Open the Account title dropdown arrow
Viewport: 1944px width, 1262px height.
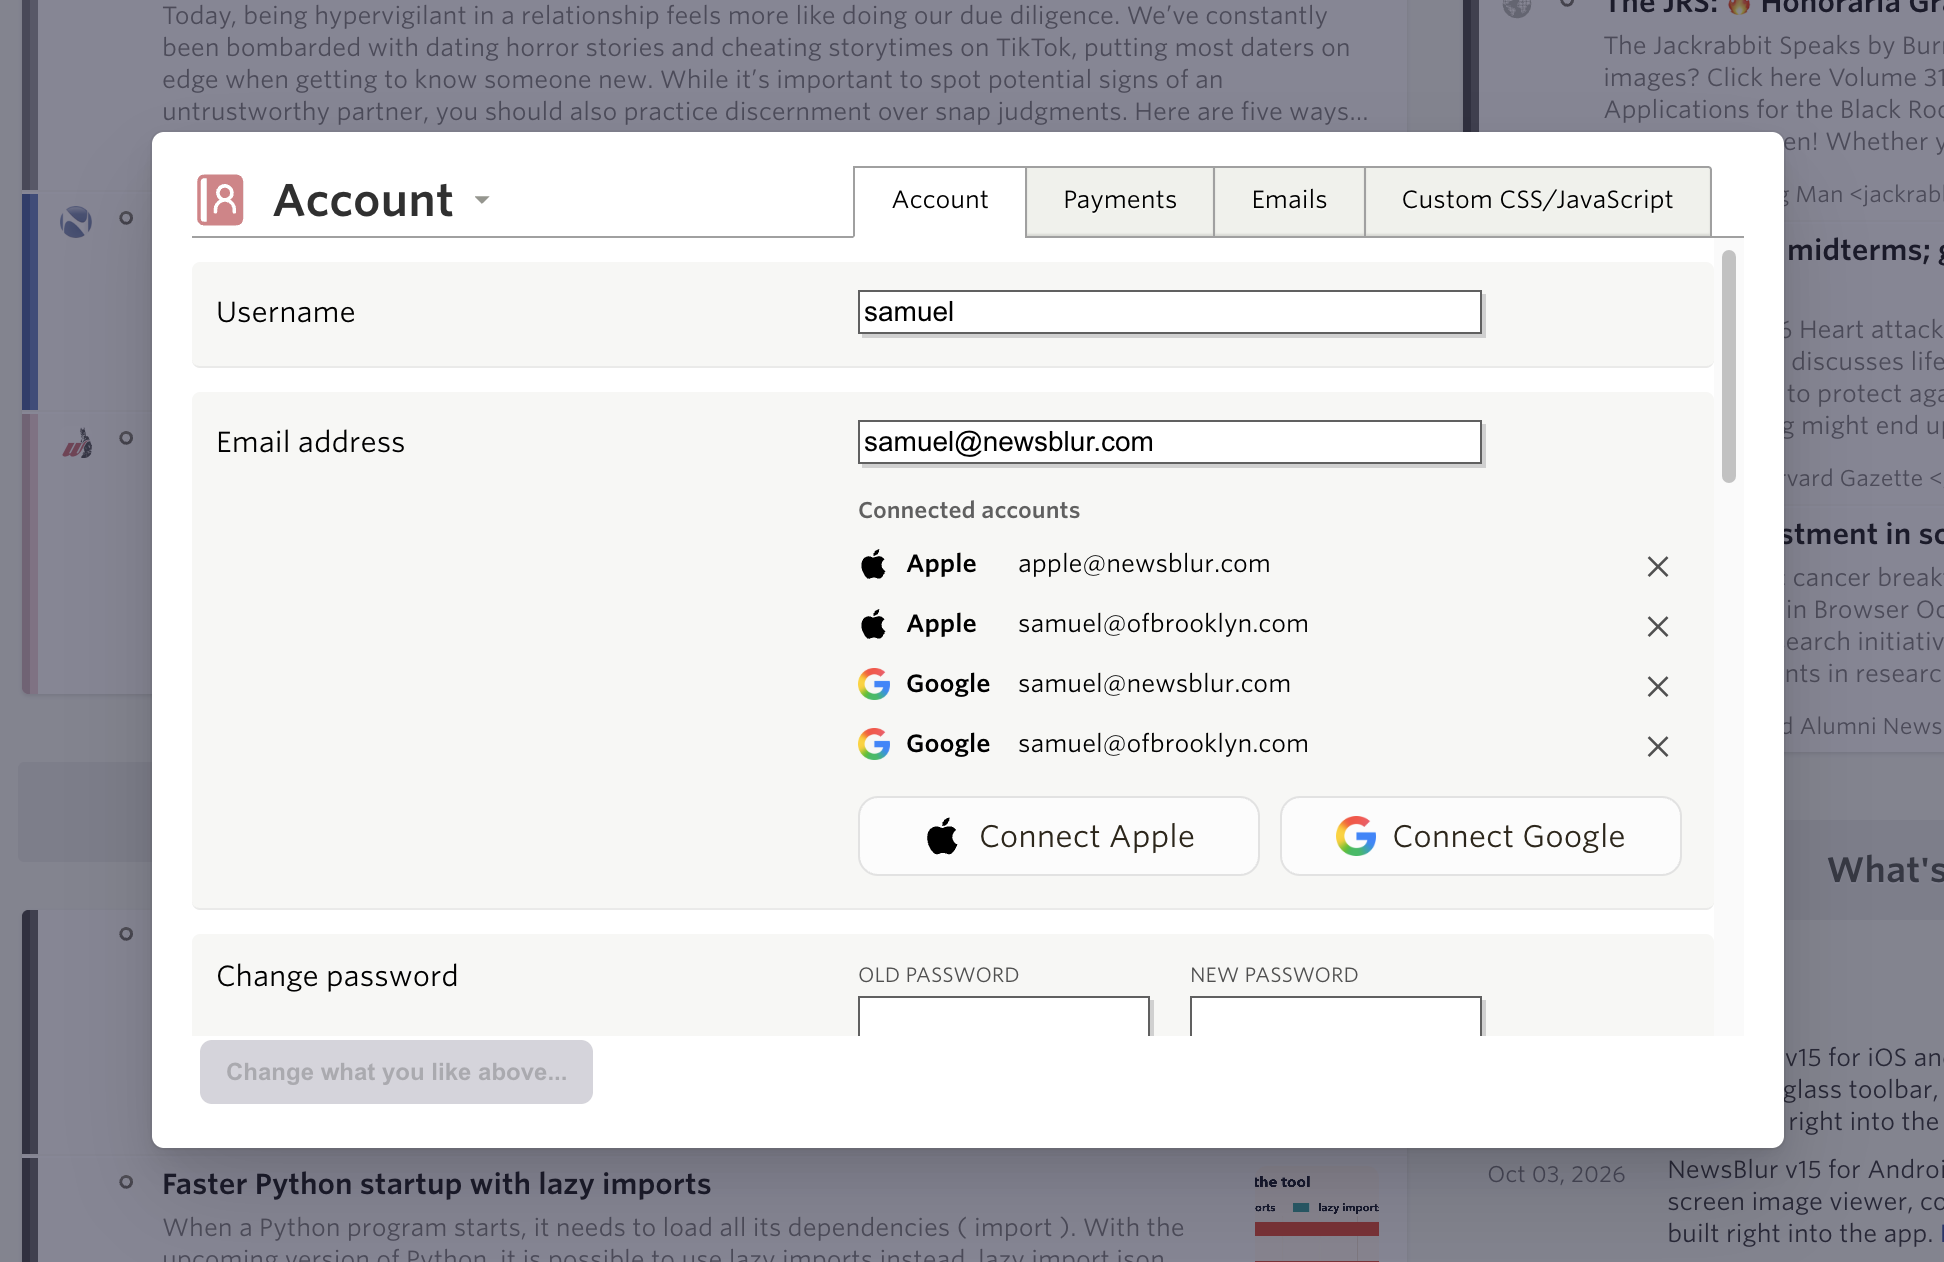[482, 200]
